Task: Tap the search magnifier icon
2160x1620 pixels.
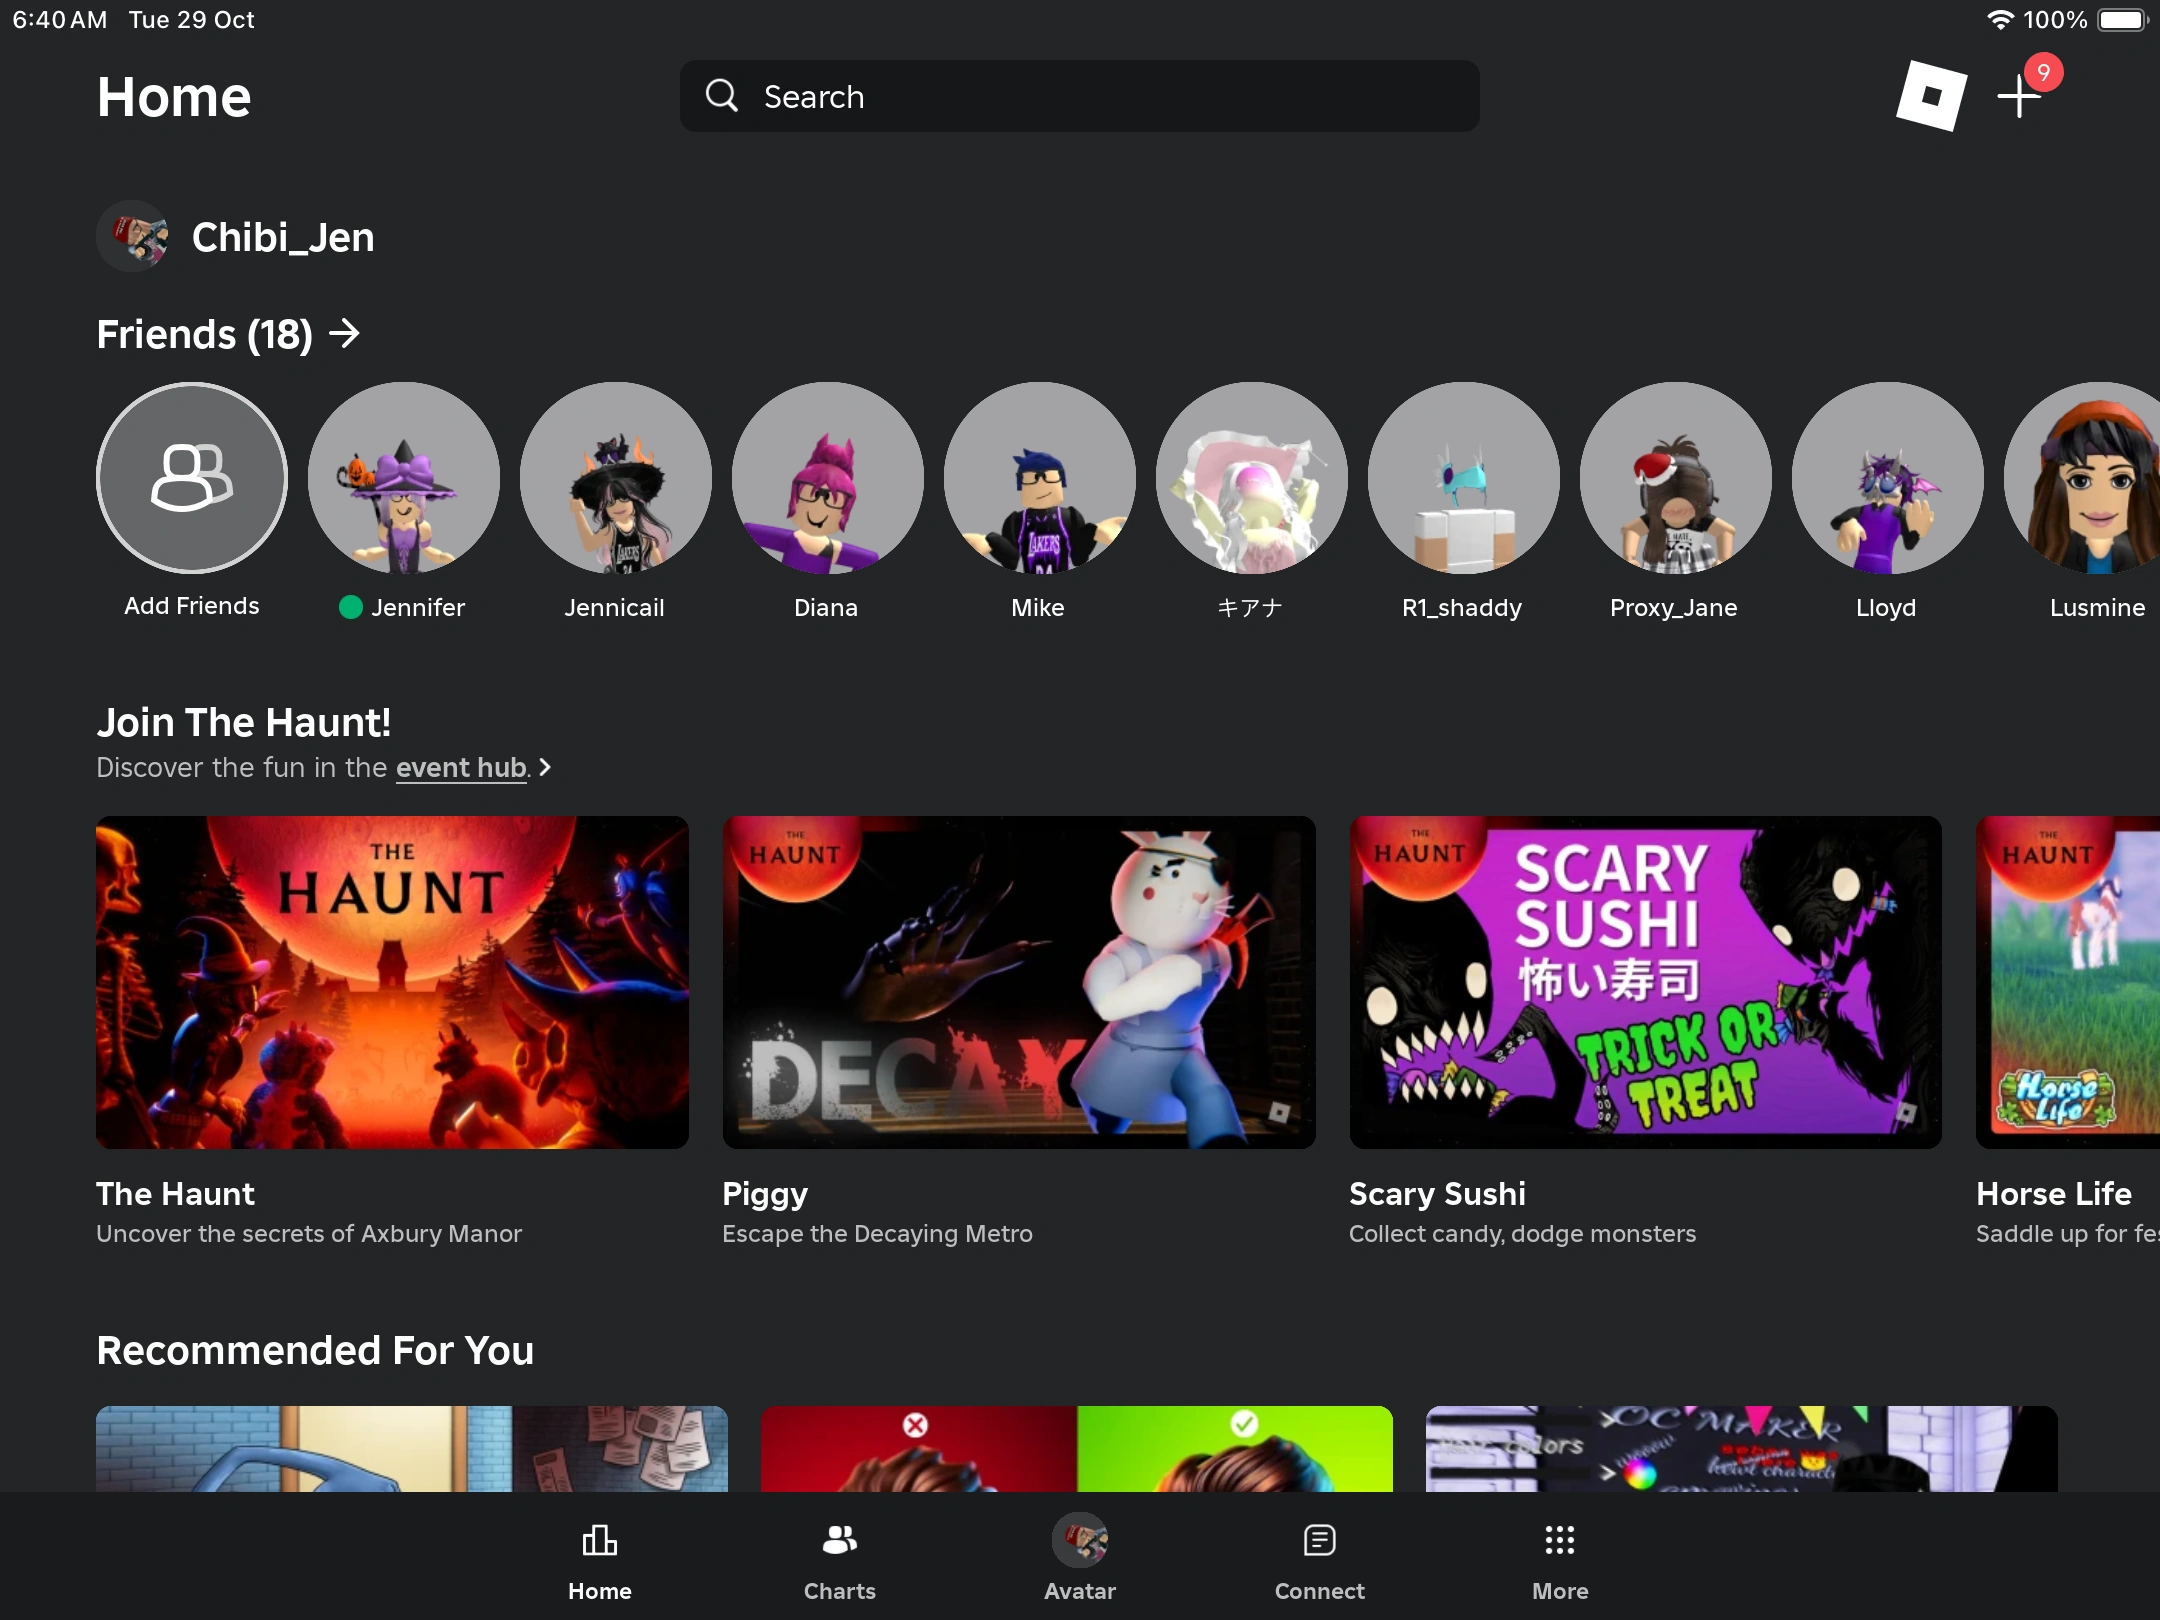Action: (x=723, y=96)
